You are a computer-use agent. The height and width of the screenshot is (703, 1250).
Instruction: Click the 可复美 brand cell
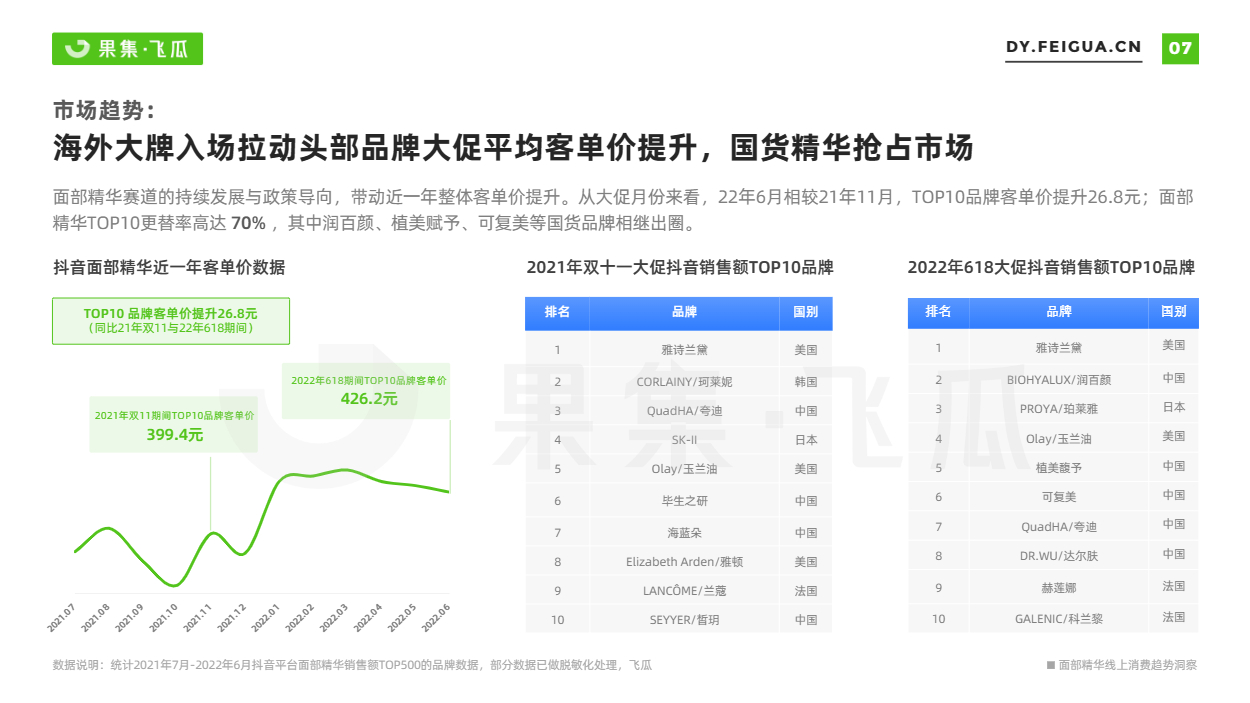1058,497
